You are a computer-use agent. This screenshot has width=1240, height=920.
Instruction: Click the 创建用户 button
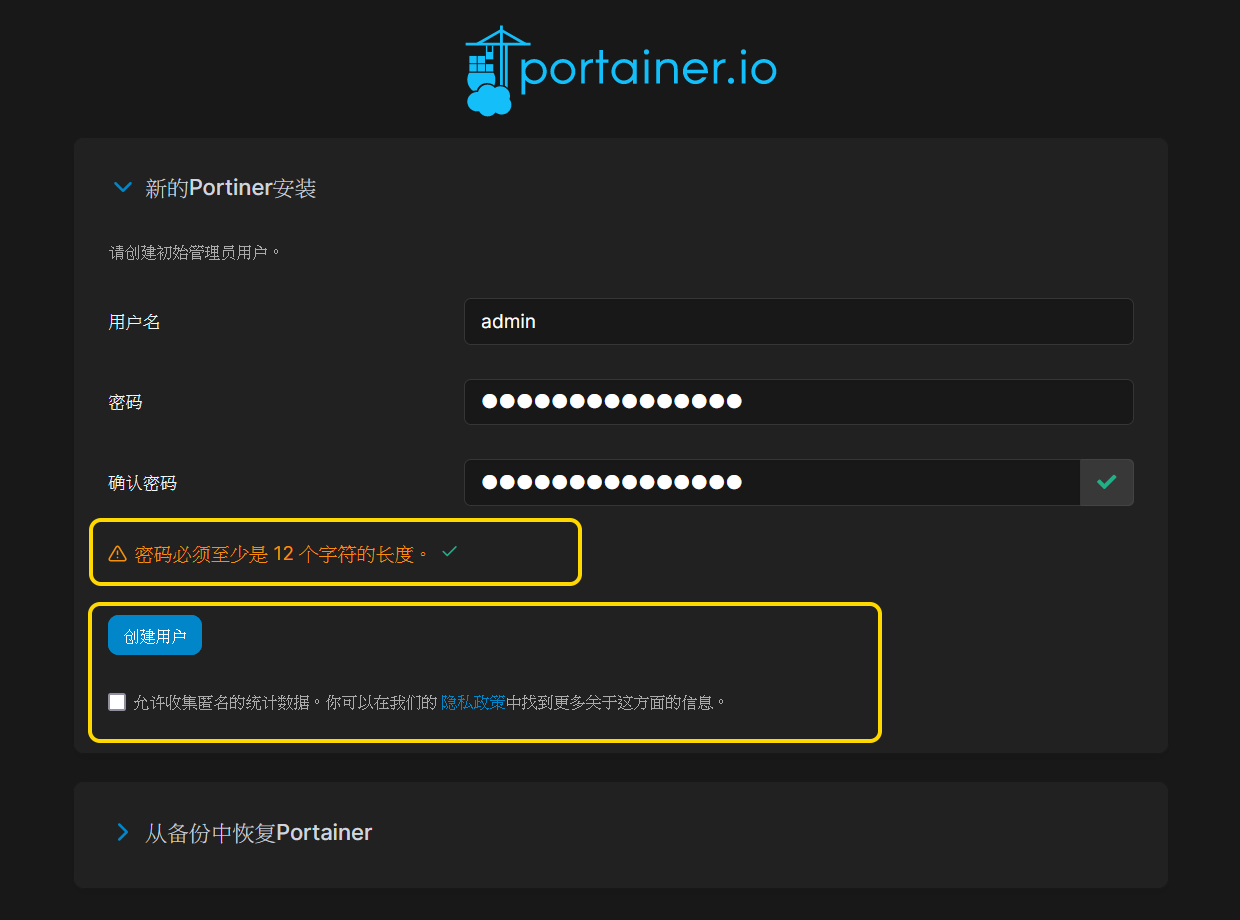[x=155, y=636]
